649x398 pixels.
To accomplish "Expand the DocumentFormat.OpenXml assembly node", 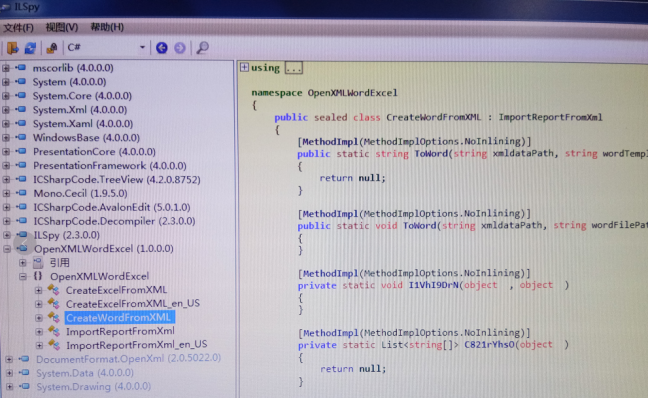I will click(x=8, y=359).
